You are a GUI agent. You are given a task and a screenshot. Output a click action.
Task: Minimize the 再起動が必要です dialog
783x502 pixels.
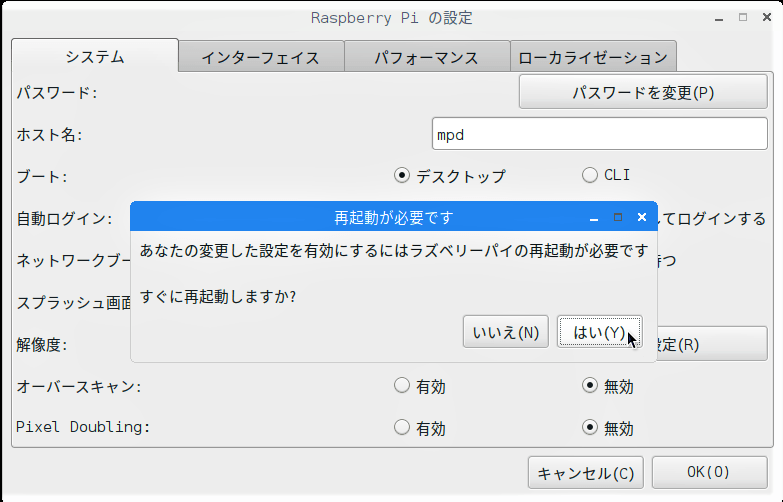pos(594,218)
